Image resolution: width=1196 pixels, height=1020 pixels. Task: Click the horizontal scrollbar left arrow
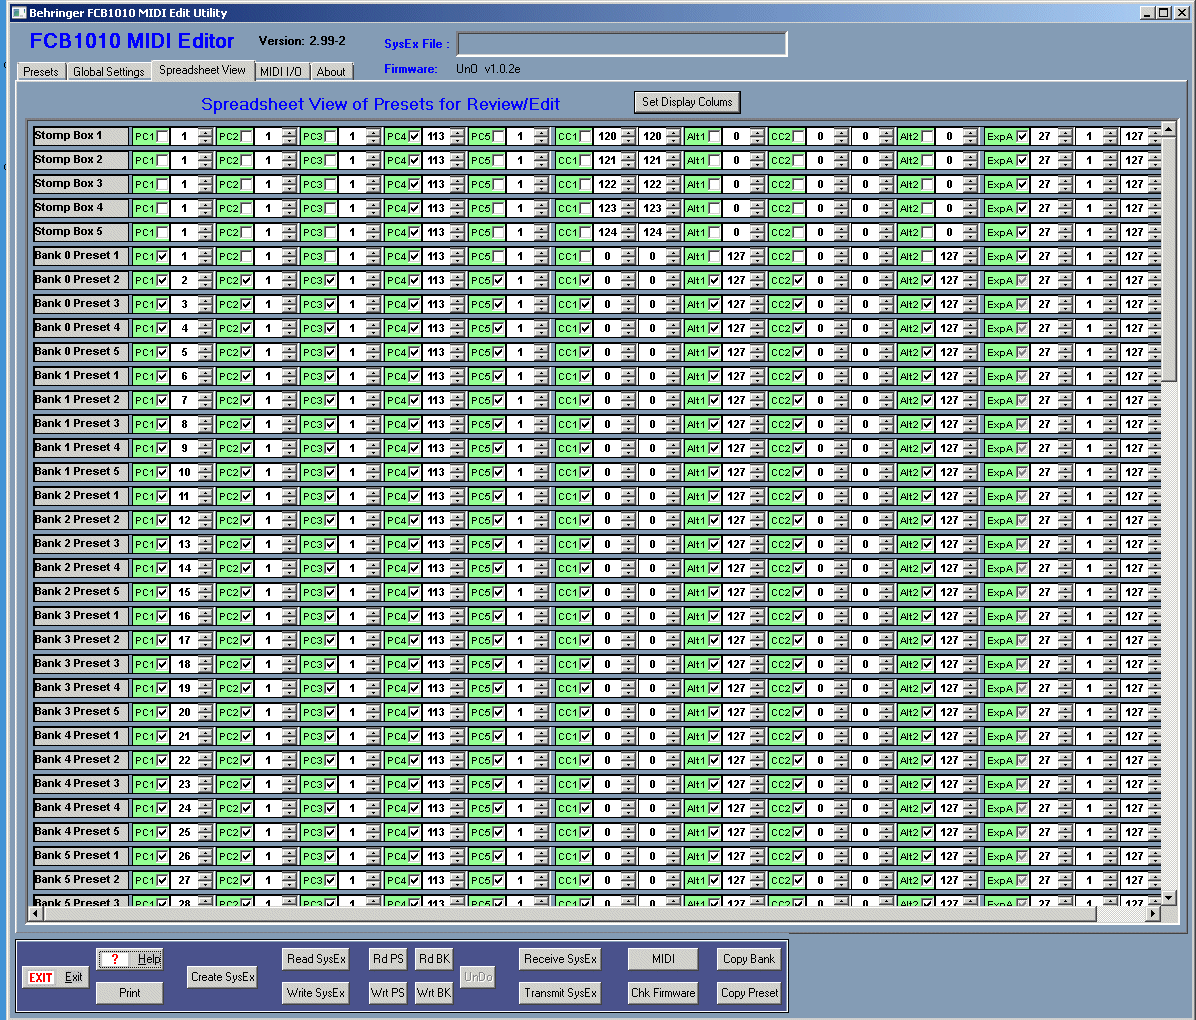coord(35,913)
